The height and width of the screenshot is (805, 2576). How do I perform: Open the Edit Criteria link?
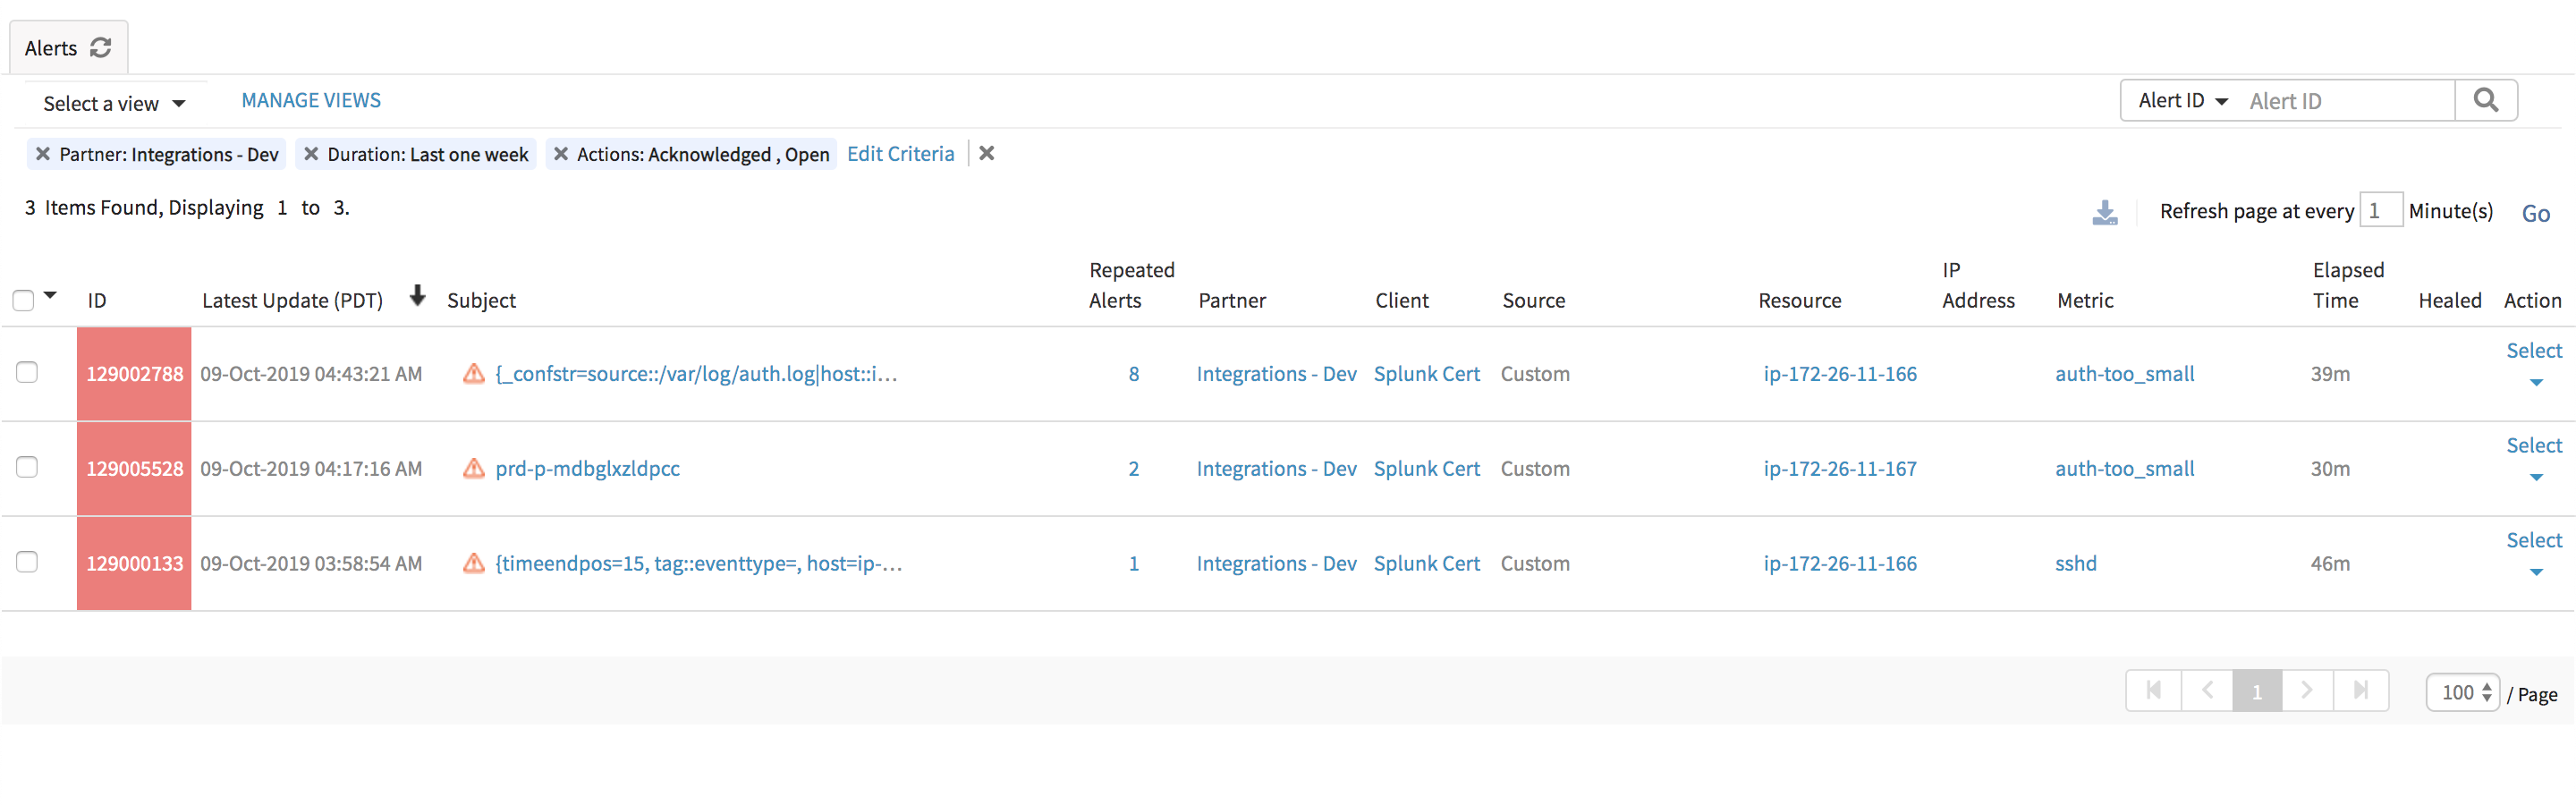(900, 154)
